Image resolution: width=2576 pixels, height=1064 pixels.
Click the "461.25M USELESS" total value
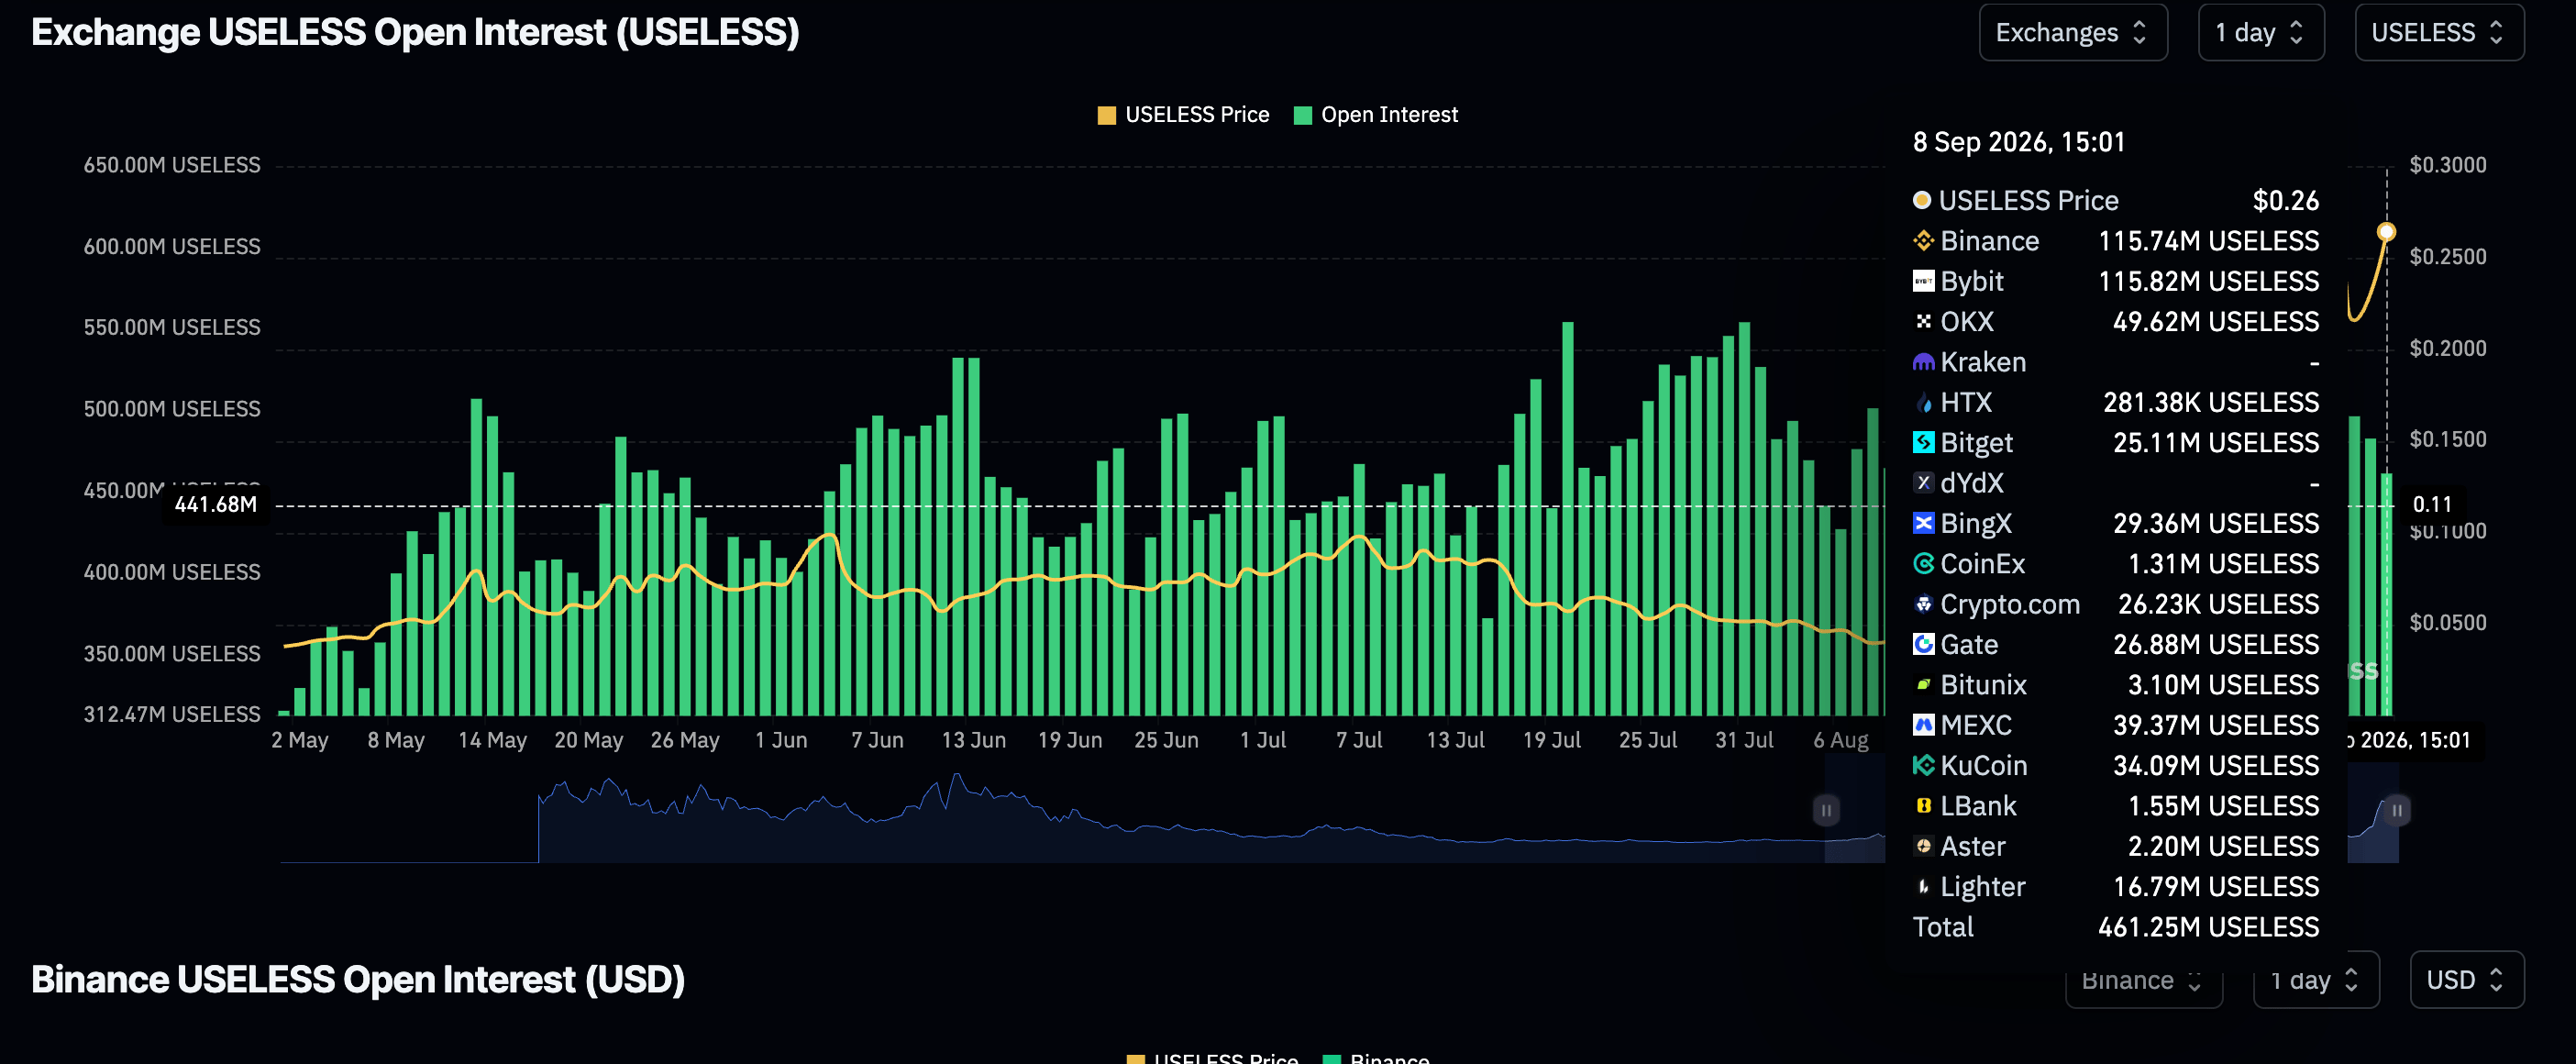(x=2208, y=927)
